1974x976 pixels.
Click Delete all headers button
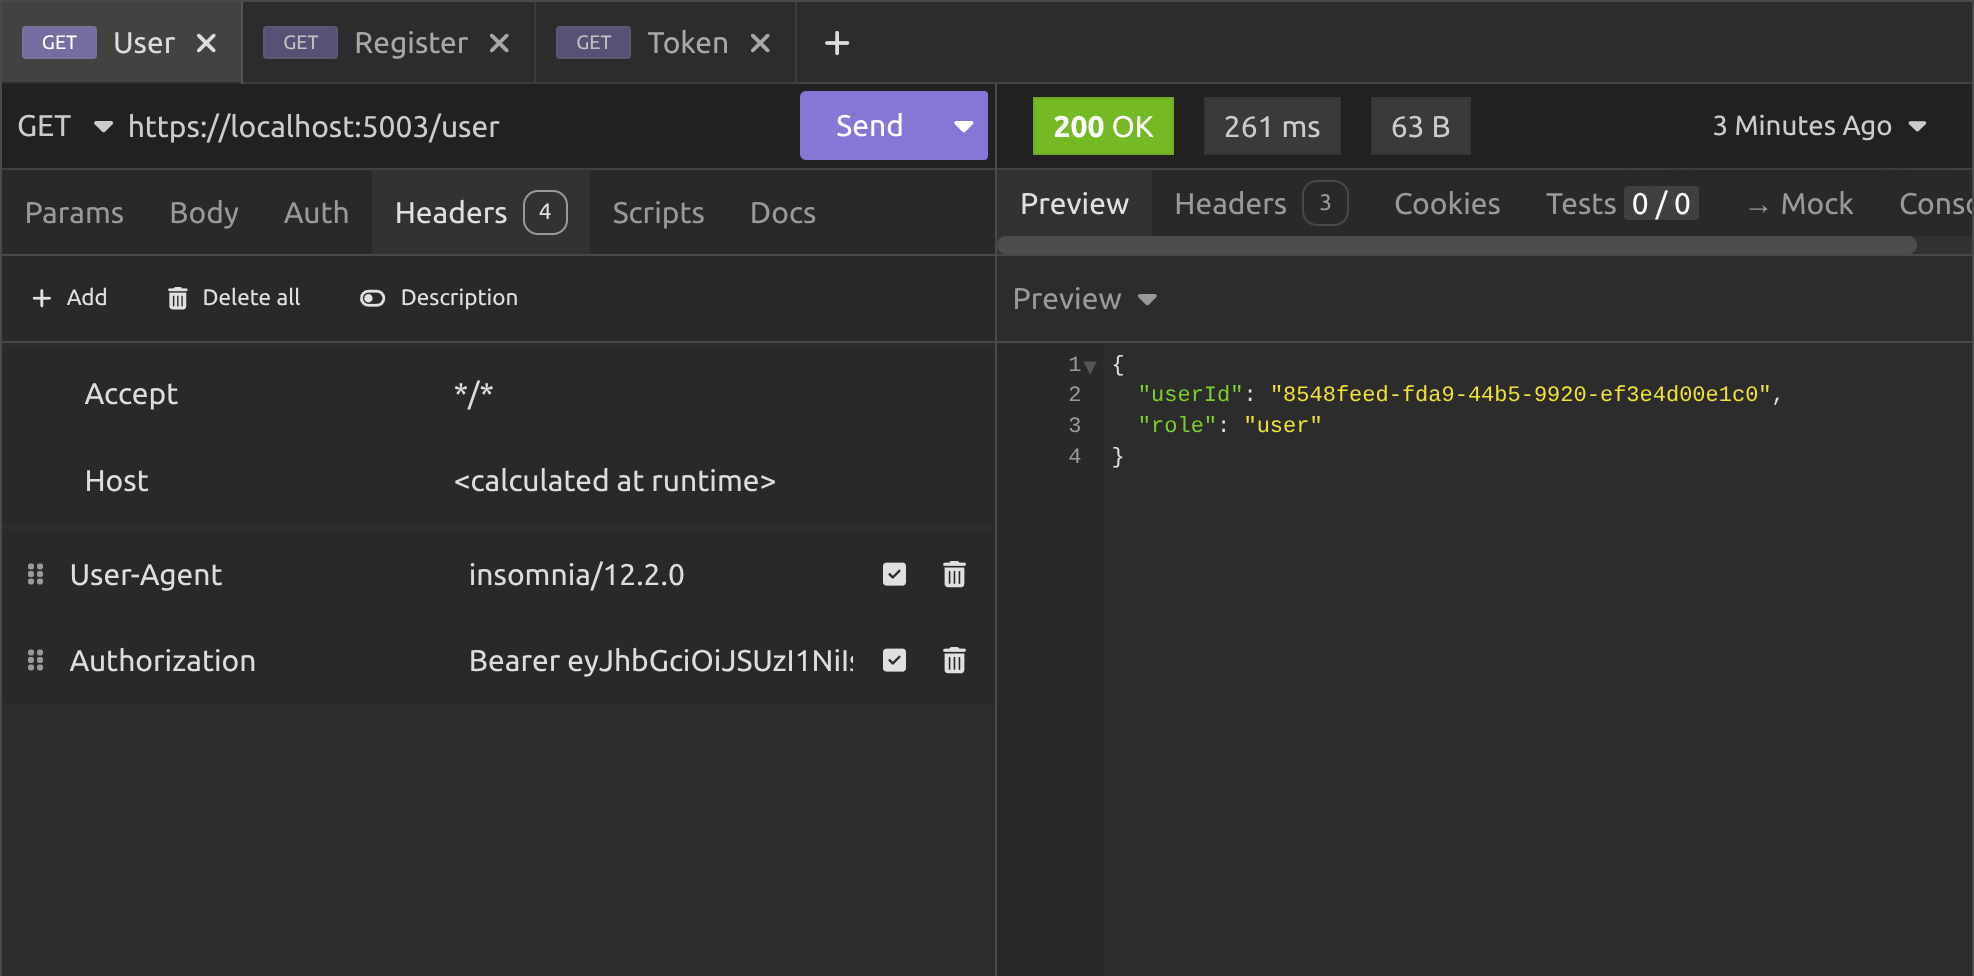[234, 298]
